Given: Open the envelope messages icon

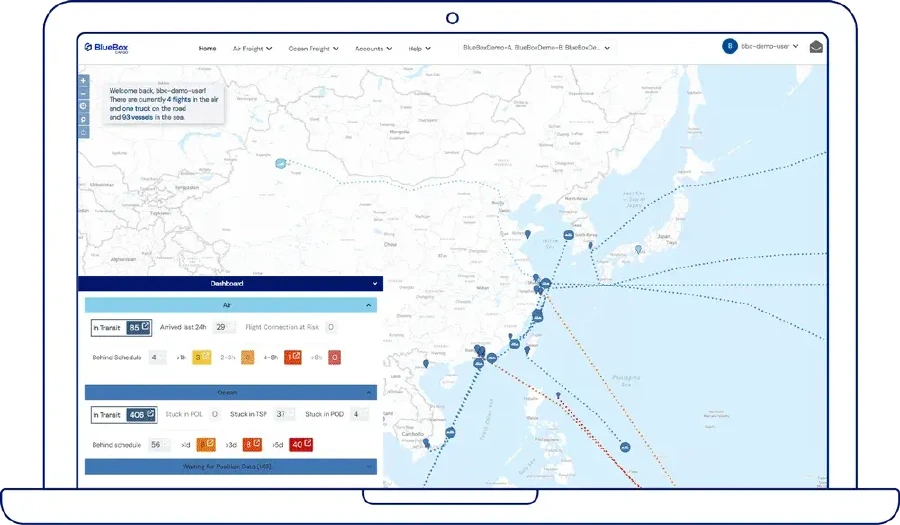Looking at the screenshot, I should [x=816, y=46].
